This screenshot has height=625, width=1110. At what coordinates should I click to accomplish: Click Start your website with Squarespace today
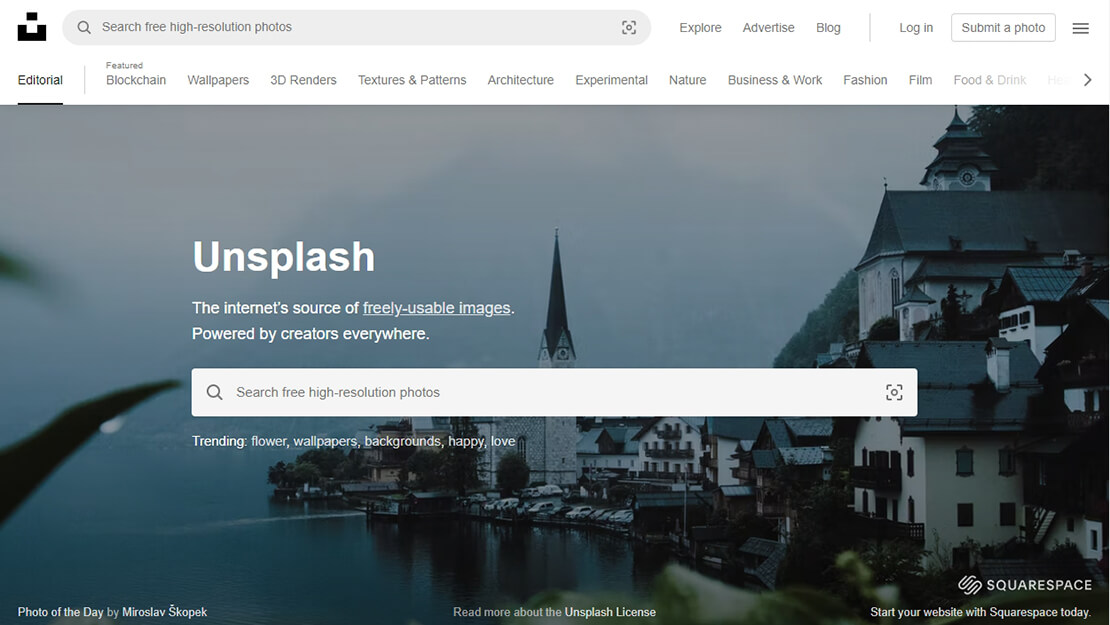pyautogui.click(x=980, y=612)
